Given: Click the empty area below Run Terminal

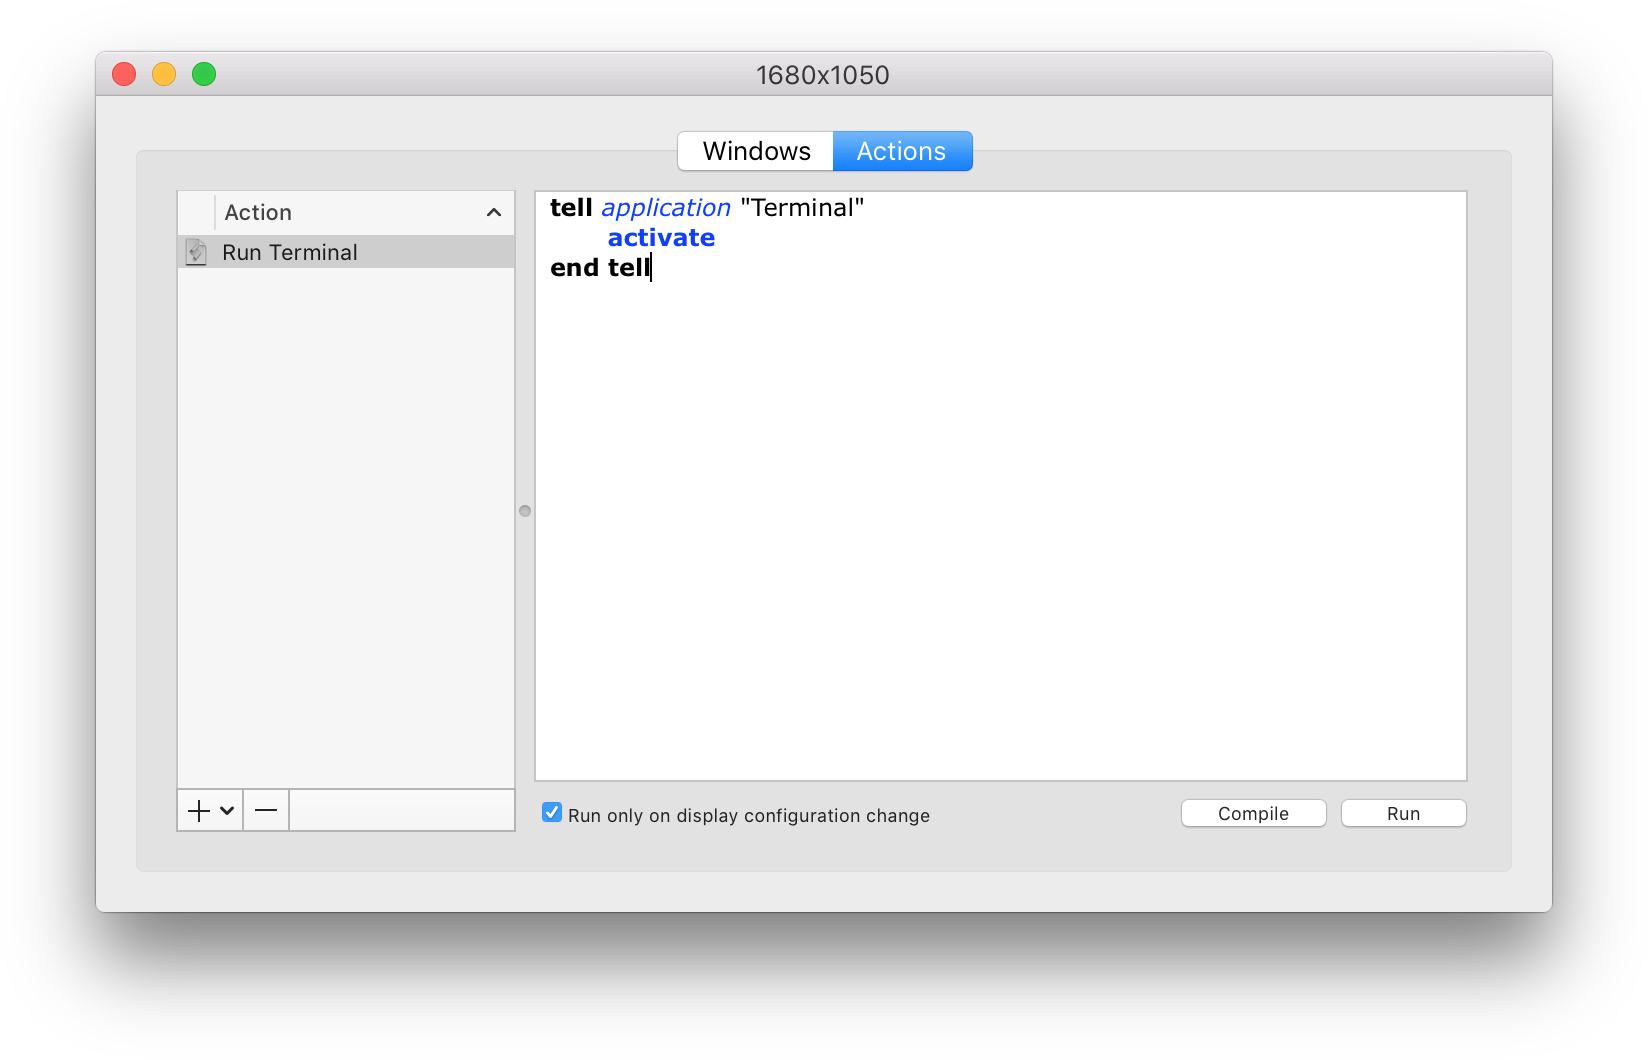Looking at the screenshot, I should 345,520.
